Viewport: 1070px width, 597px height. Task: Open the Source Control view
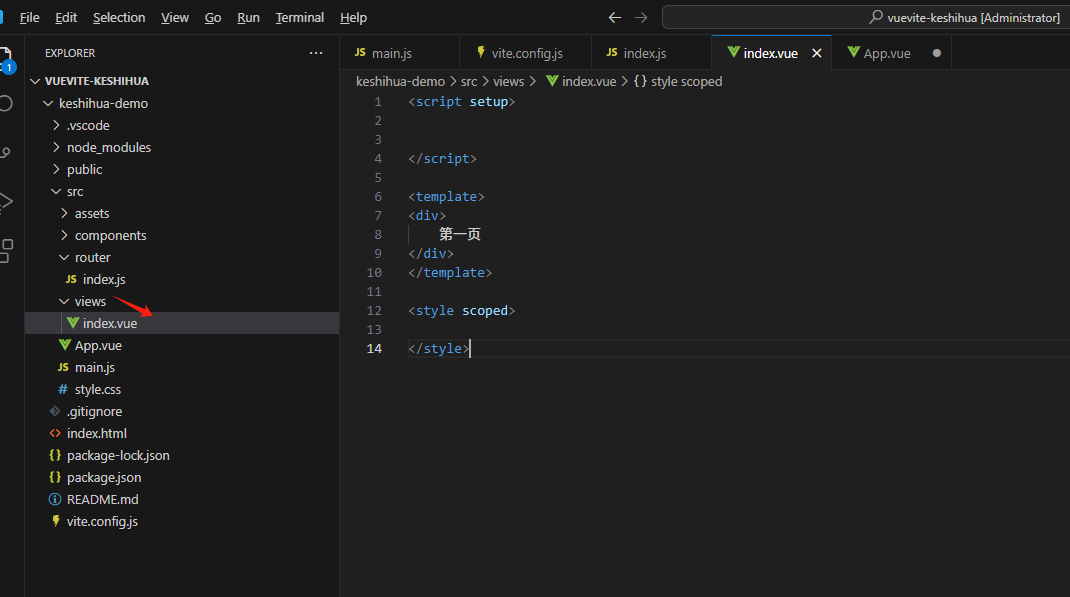click(6, 152)
